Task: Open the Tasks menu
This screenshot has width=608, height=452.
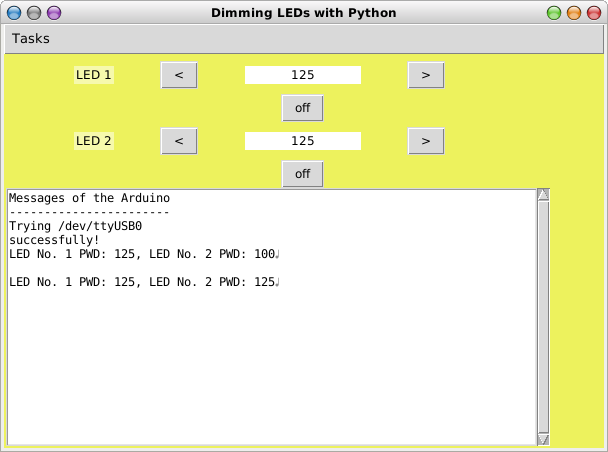Action: [x=31, y=39]
